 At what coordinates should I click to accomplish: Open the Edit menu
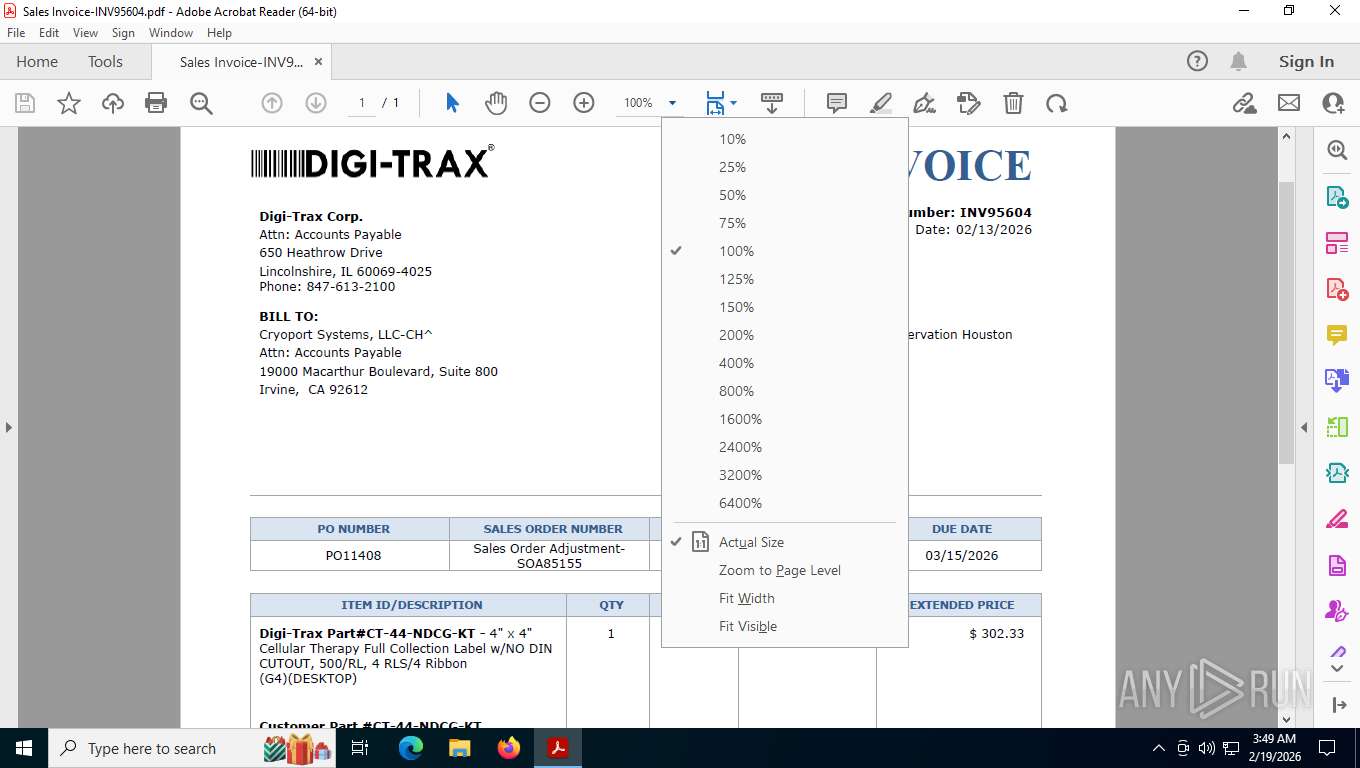pos(49,33)
